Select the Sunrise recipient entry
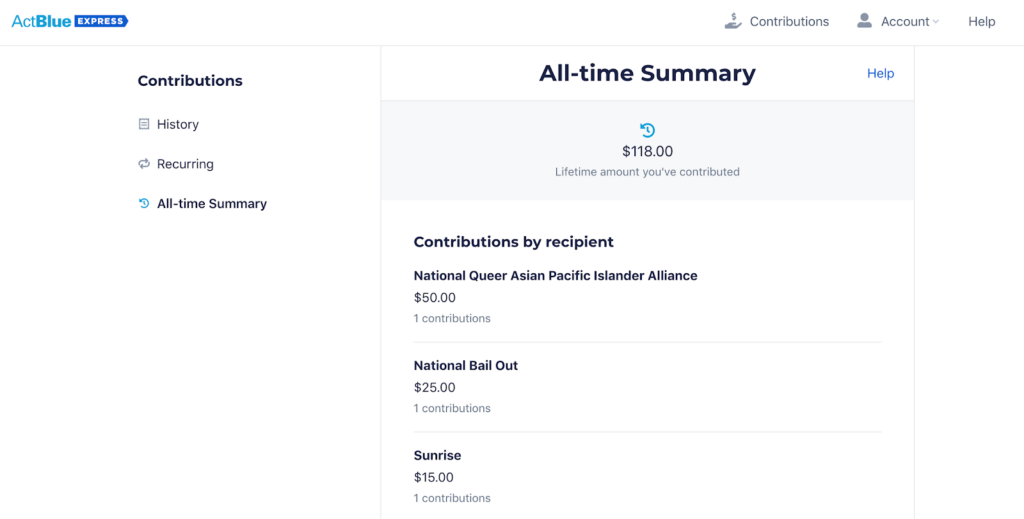Image resolution: width=1024 pixels, height=519 pixels. [437, 455]
